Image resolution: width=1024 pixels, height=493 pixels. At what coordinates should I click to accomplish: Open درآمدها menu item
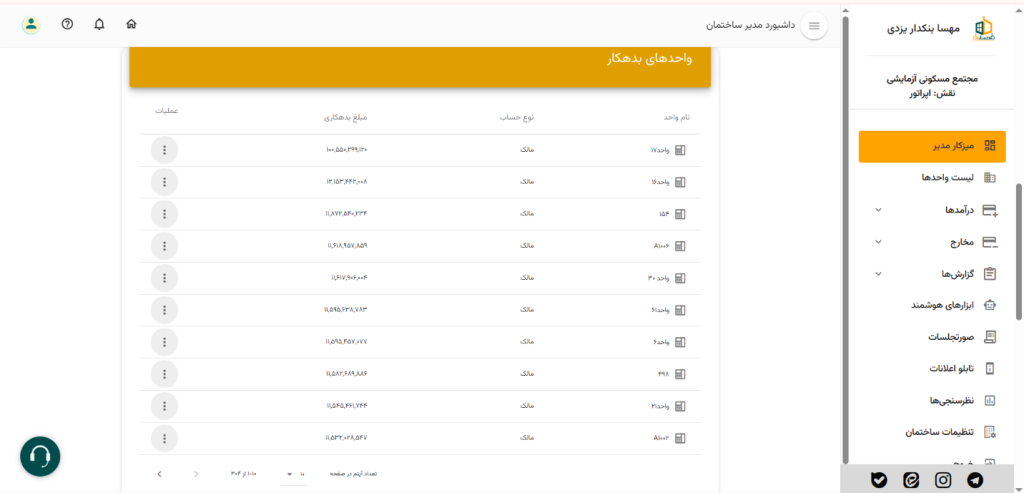coord(932,210)
